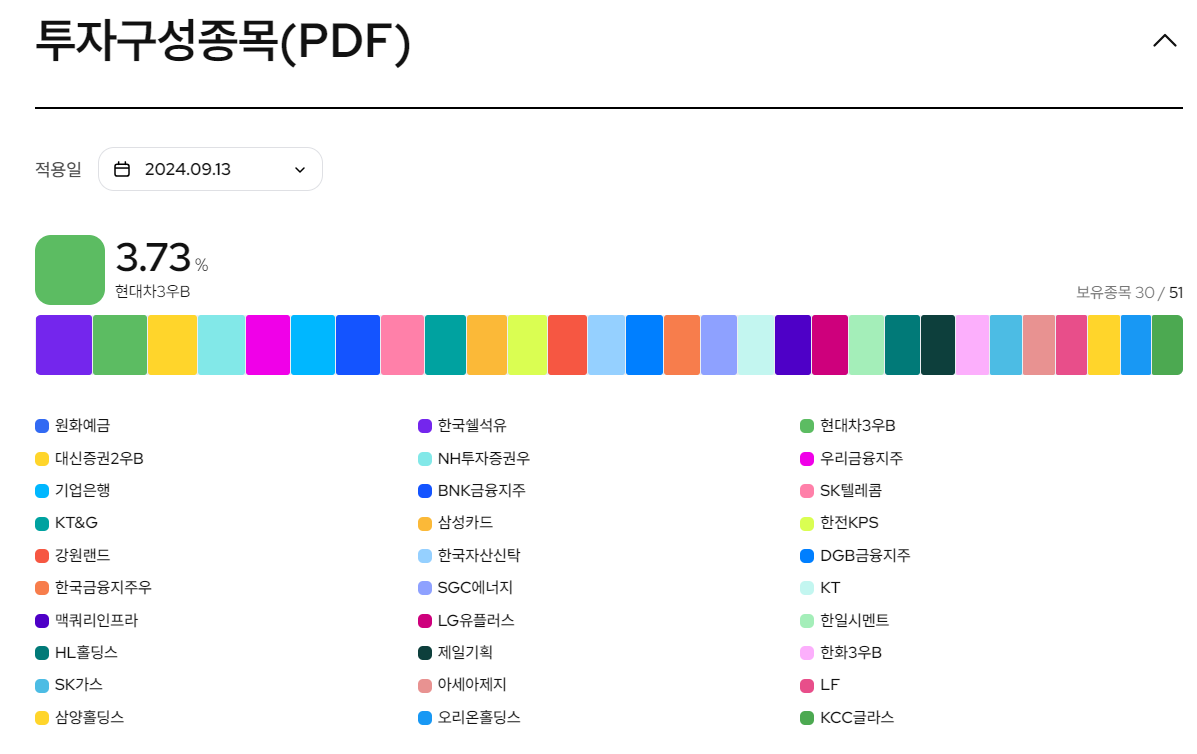
Task: Click the SK텔레콤 legend entry
Action: click(x=841, y=491)
